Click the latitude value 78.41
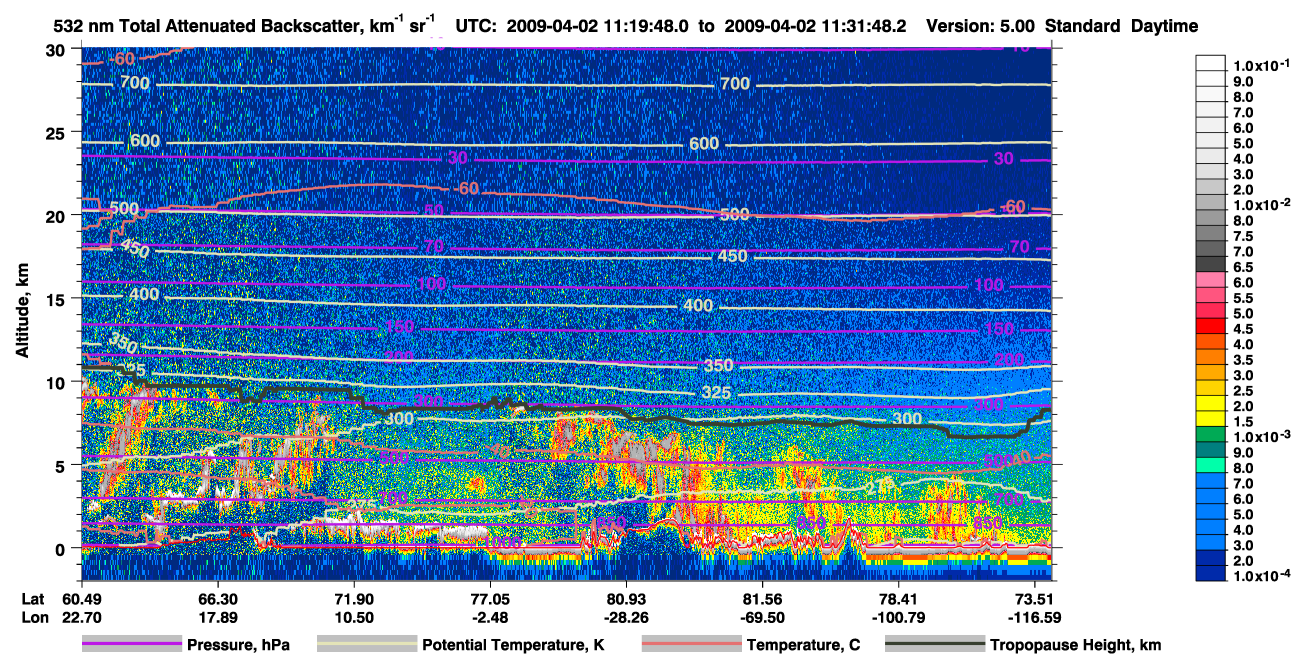 (899, 599)
